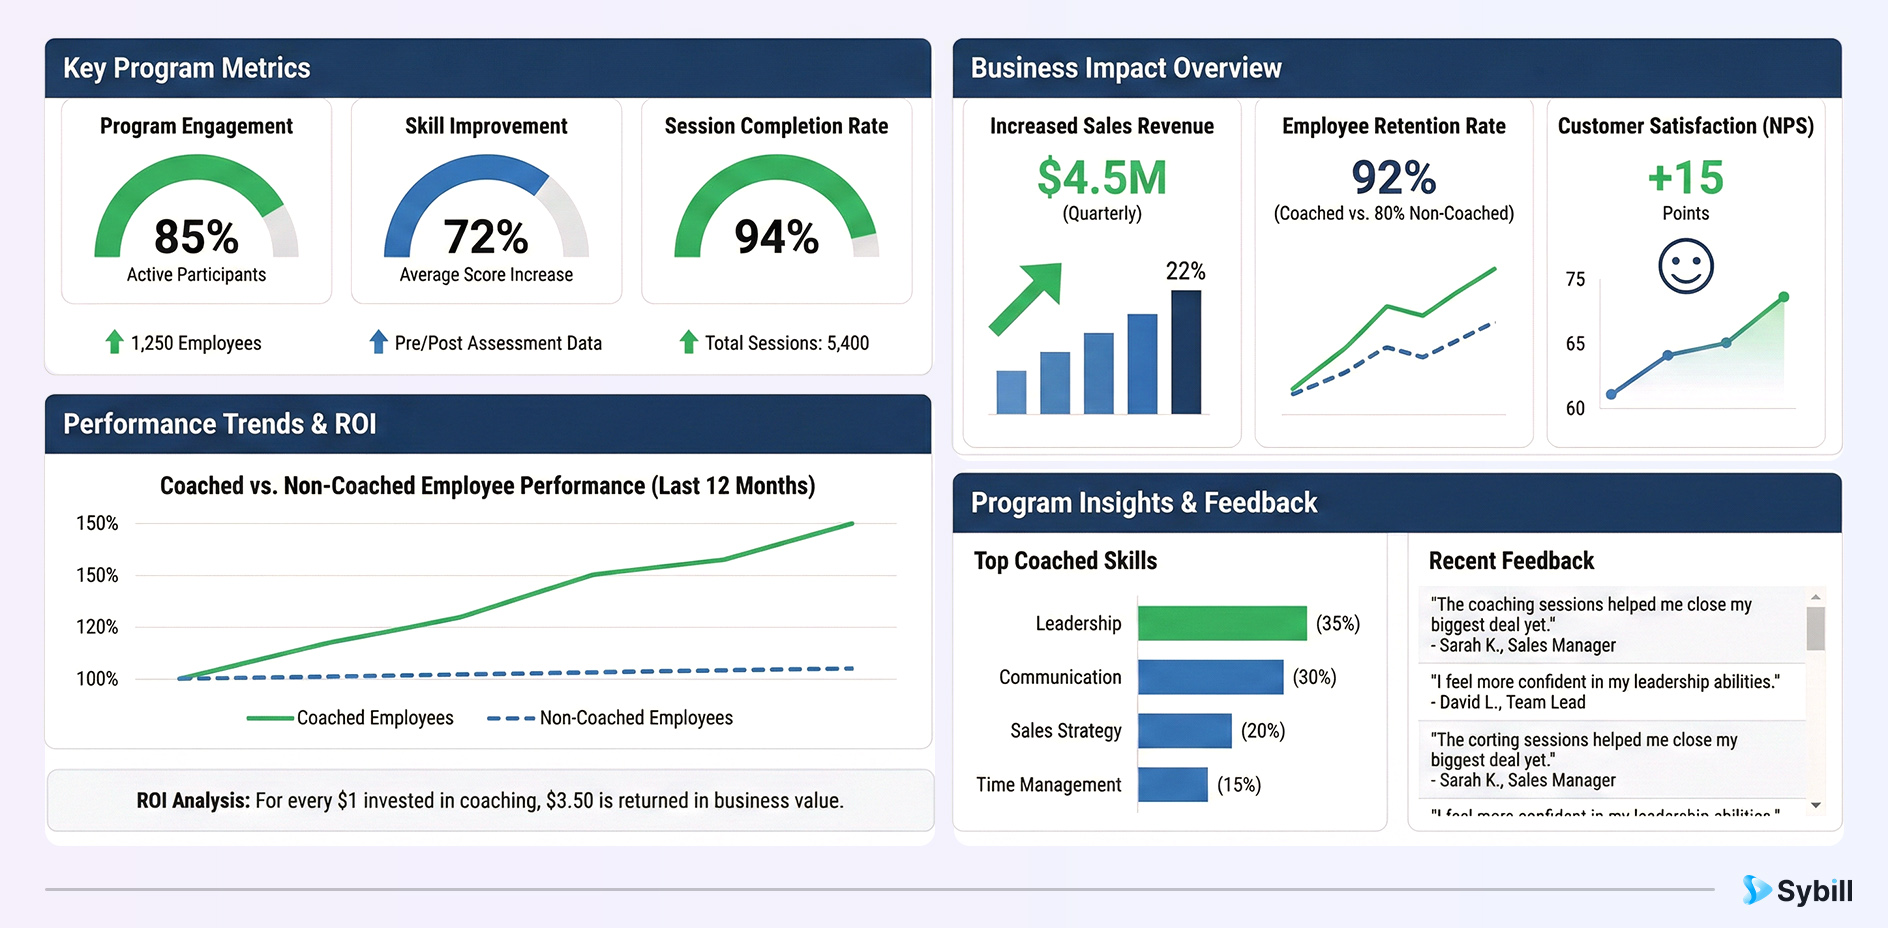Screen dimensions: 1888x928
Task: Click the Average Score Increase label
Action: pyautogui.click(x=486, y=275)
